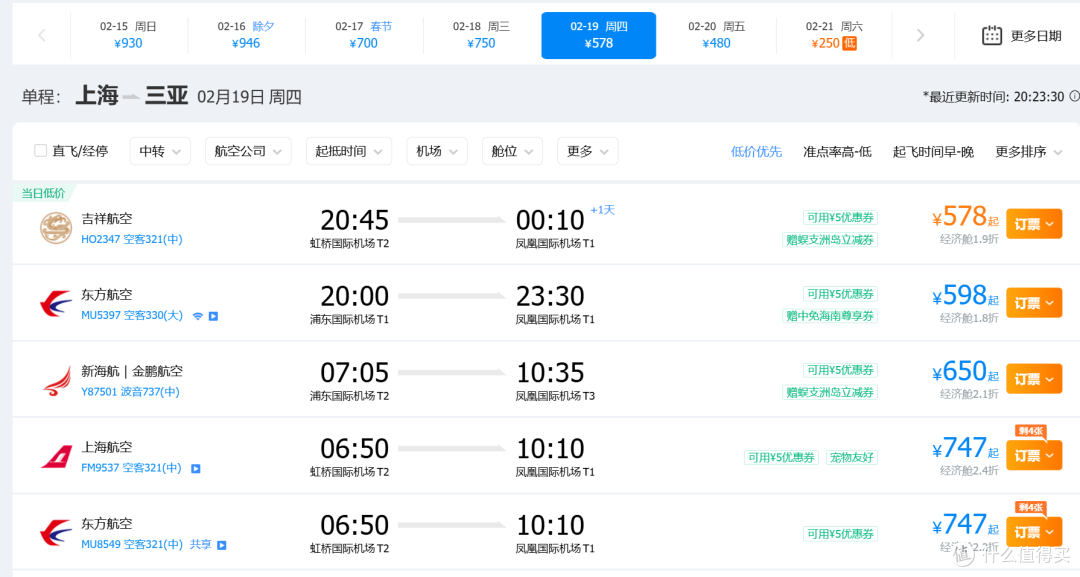The width and height of the screenshot is (1080, 577).
Task: Click departure time 20:45
Action: pyautogui.click(x=354, y=220)
